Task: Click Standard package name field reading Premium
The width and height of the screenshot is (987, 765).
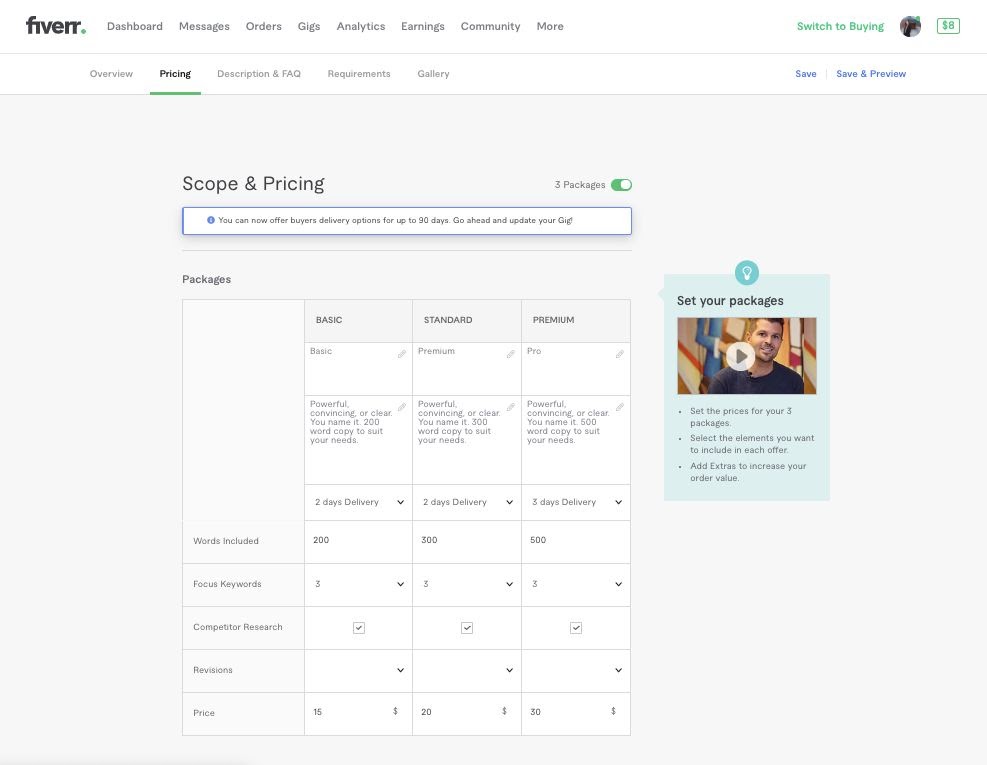Action: (467, 369)
